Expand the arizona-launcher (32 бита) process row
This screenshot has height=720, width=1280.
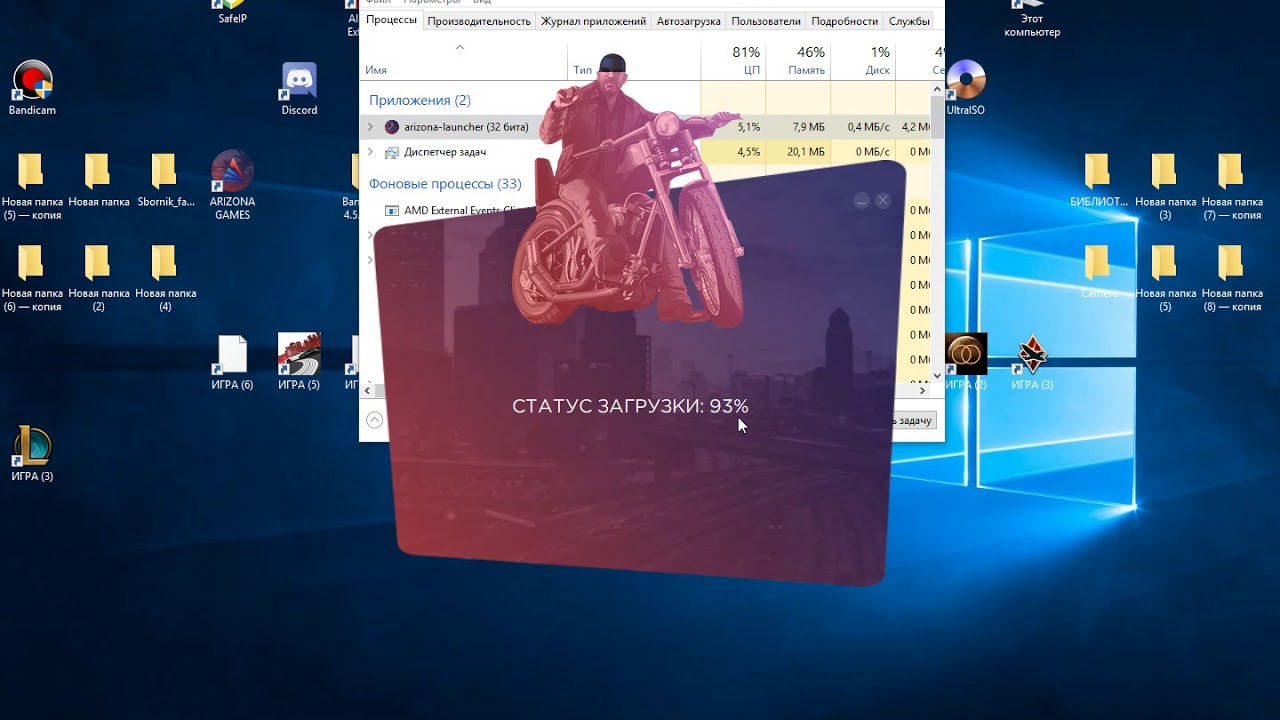tap(370, 127)
